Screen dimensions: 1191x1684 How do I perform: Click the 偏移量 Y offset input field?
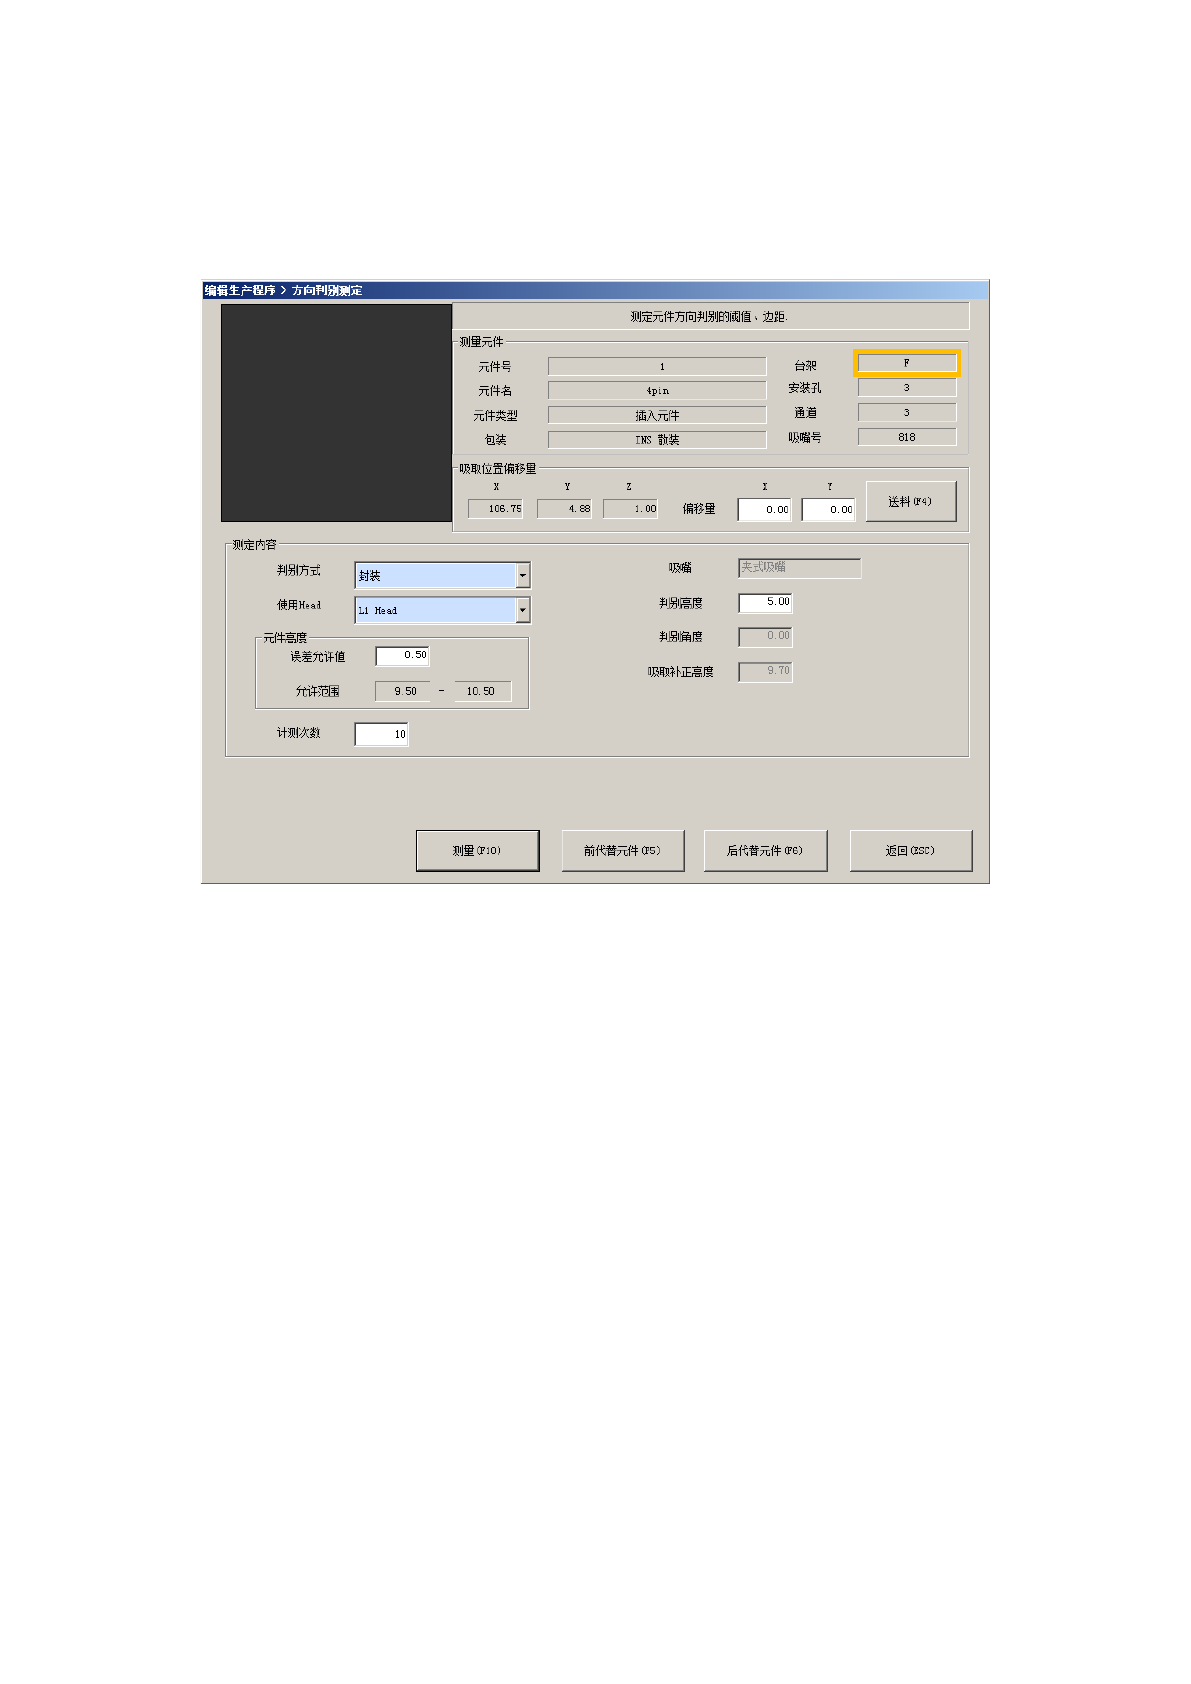pyautogui.click(x=829, y=509)
